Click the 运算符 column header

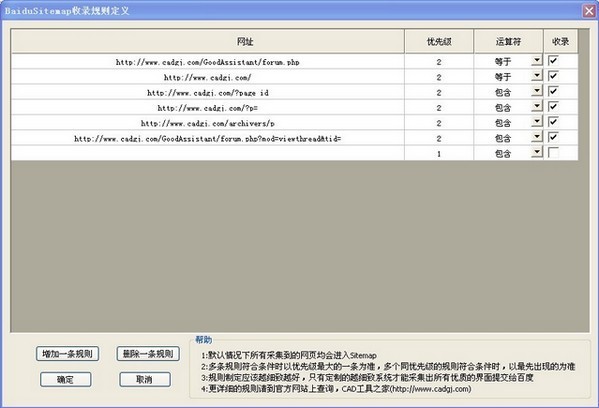coord(508,41)
